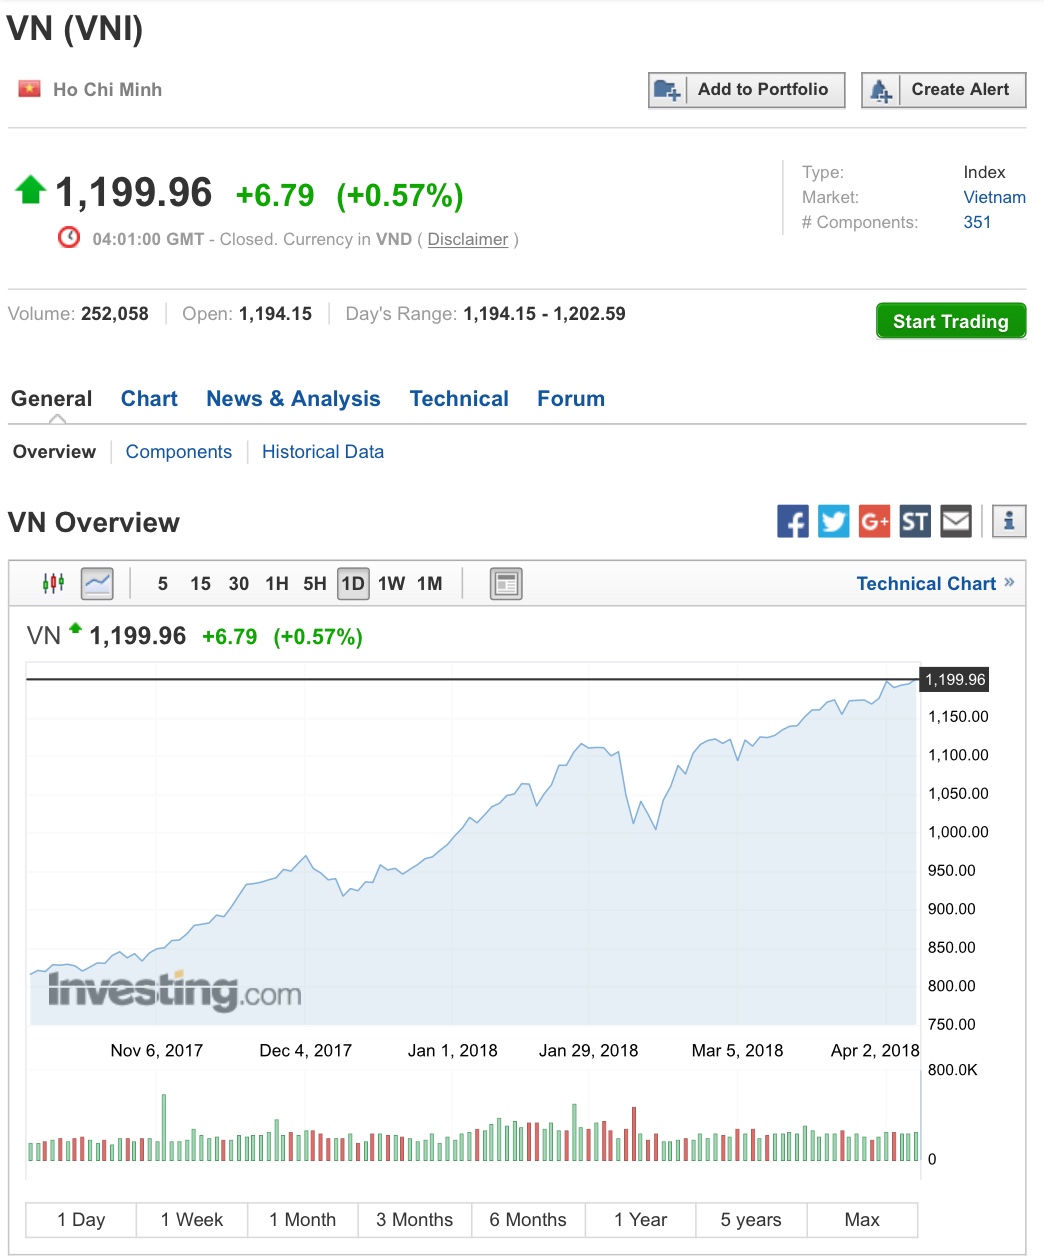Set chart interval to 5H
Image resolution: width=1044 pixels, height=1256 pixels.
(315, 583)
